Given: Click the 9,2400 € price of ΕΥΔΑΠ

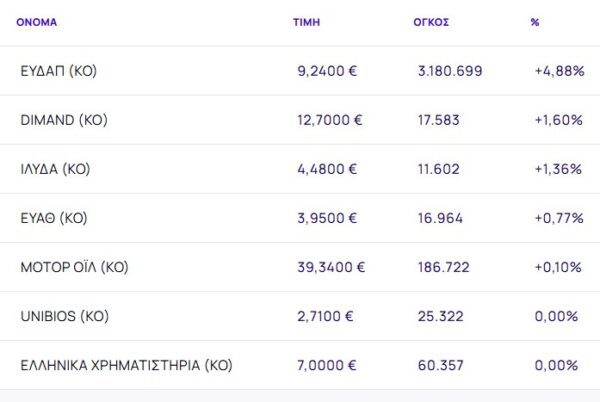Looking at the screenshot, I should click(x=328, y=71).
